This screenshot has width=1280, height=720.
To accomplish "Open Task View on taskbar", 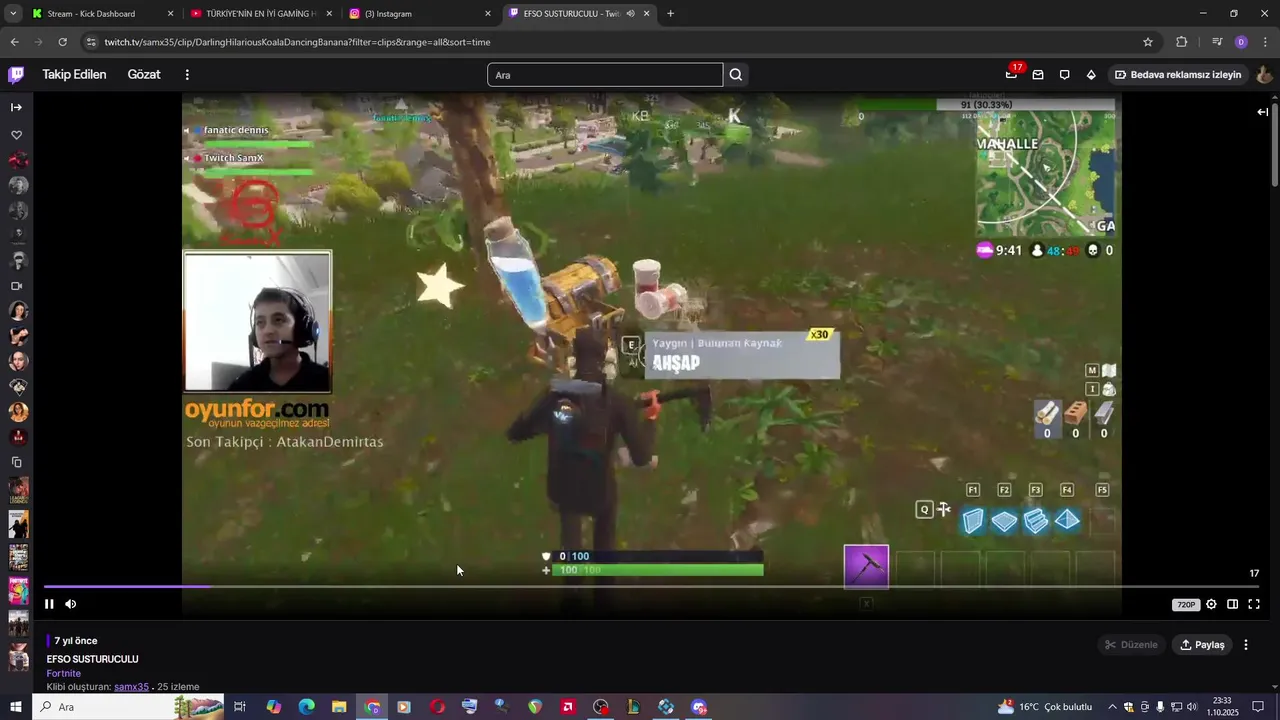I will pos(240,707).
